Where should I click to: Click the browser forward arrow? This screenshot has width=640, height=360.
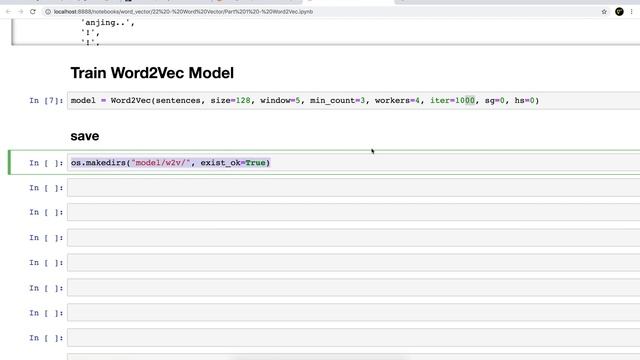20,12
